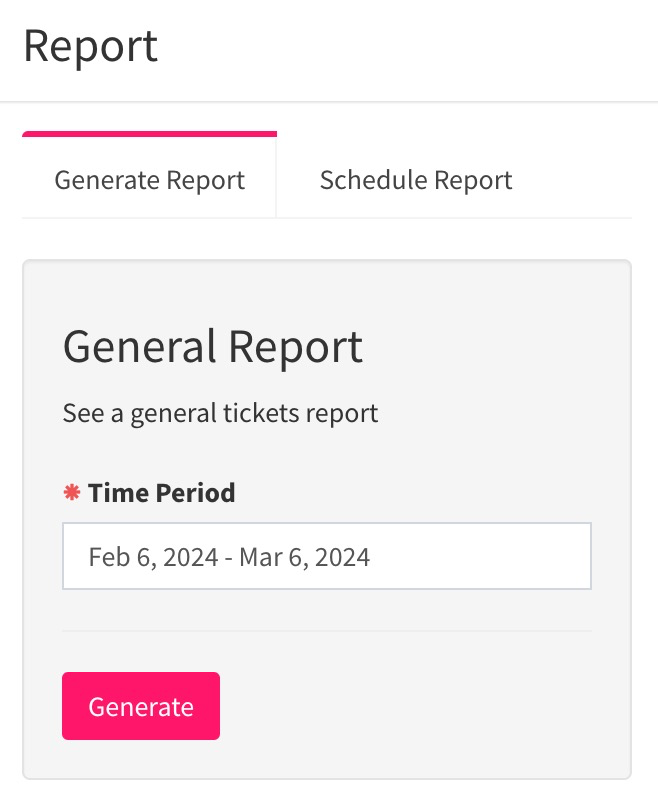Click the red required asterisk icon
Screen dimensions: 658x808
(72, 493)
